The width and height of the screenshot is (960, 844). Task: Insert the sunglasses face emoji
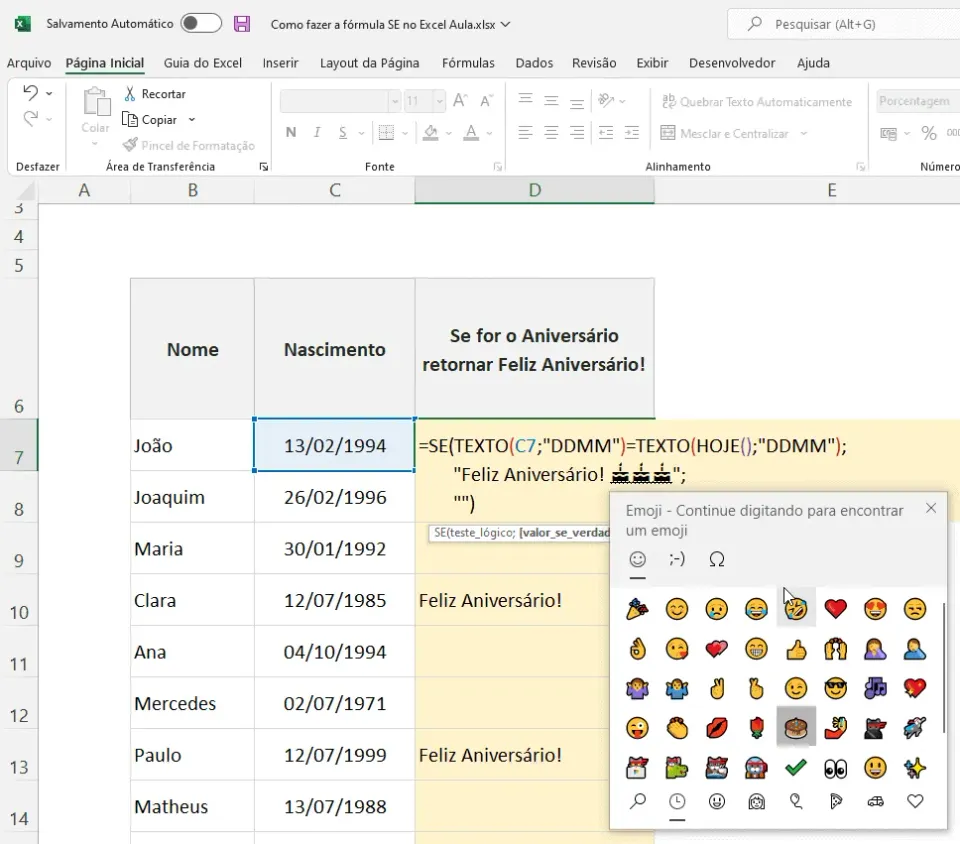click(836, 689)
